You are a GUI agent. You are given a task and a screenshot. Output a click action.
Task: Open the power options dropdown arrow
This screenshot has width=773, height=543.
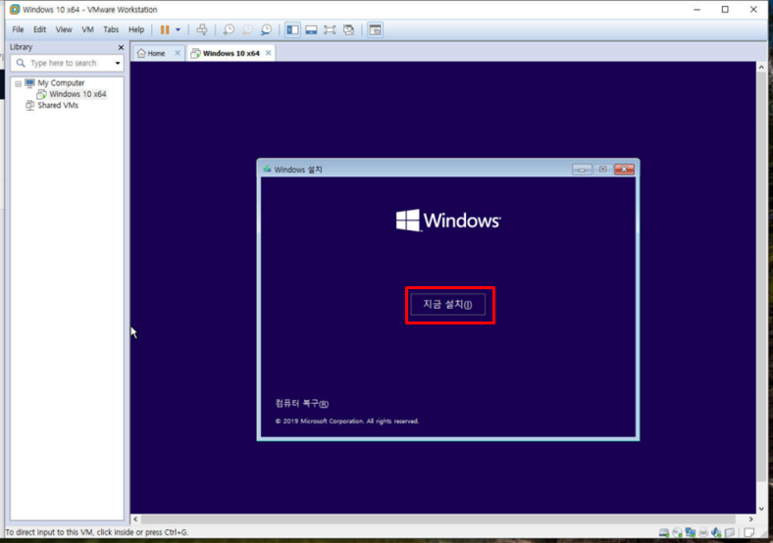[x=178, y=30]
